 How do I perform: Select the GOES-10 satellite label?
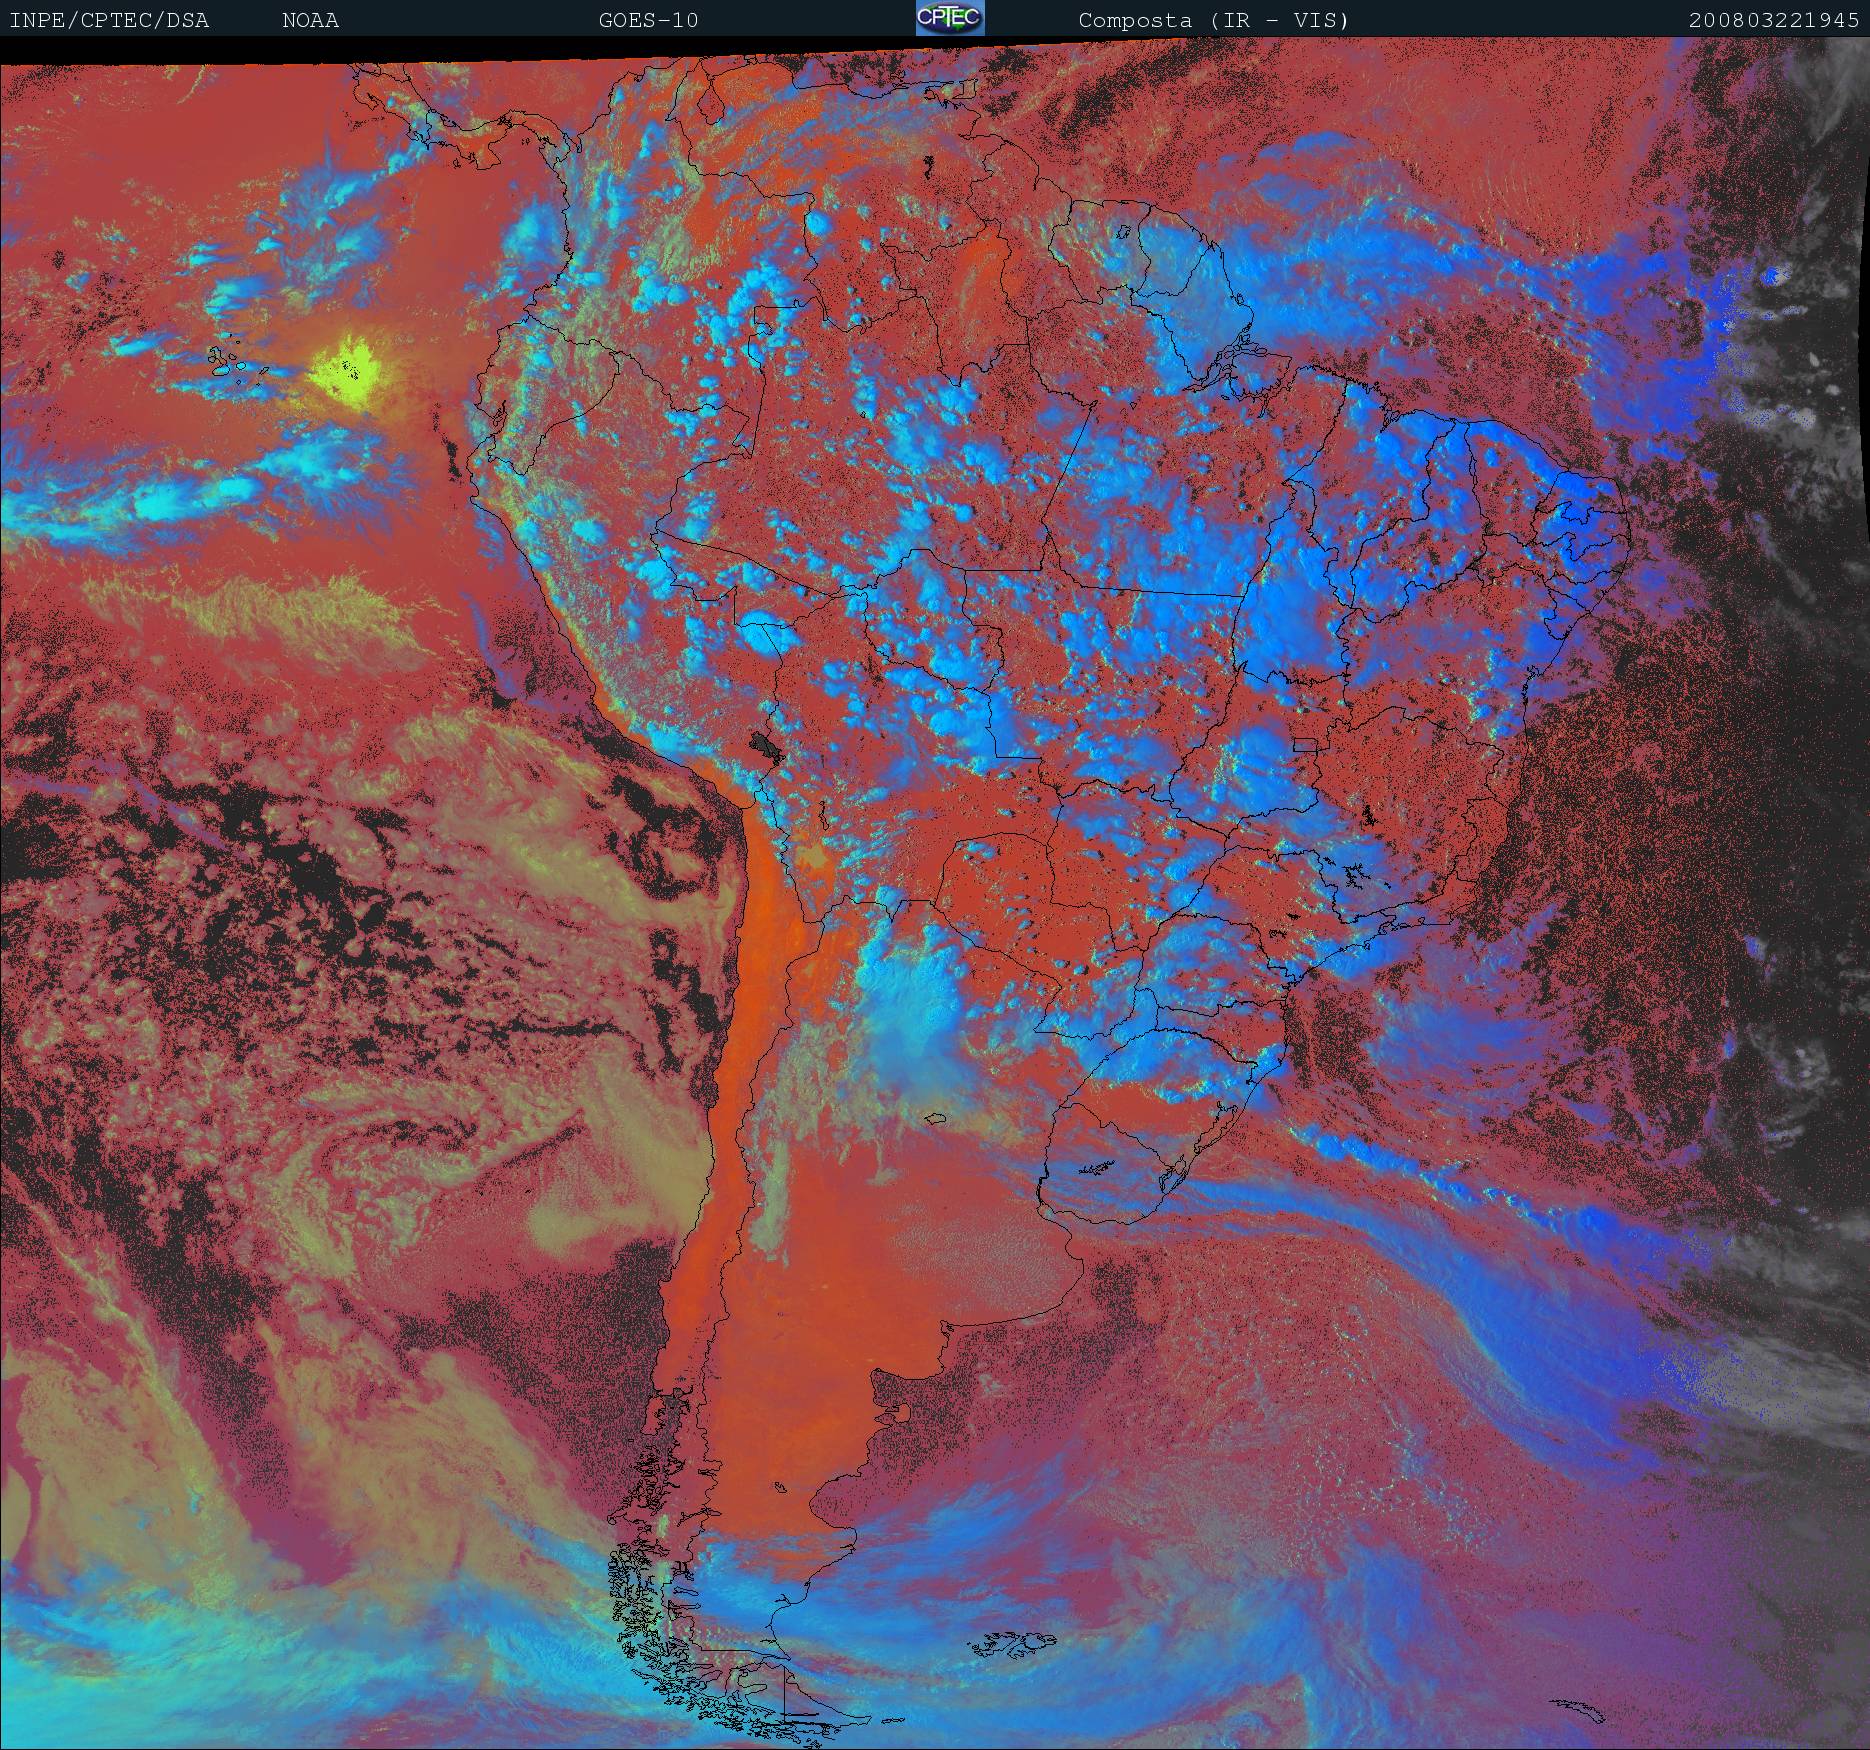648,20
